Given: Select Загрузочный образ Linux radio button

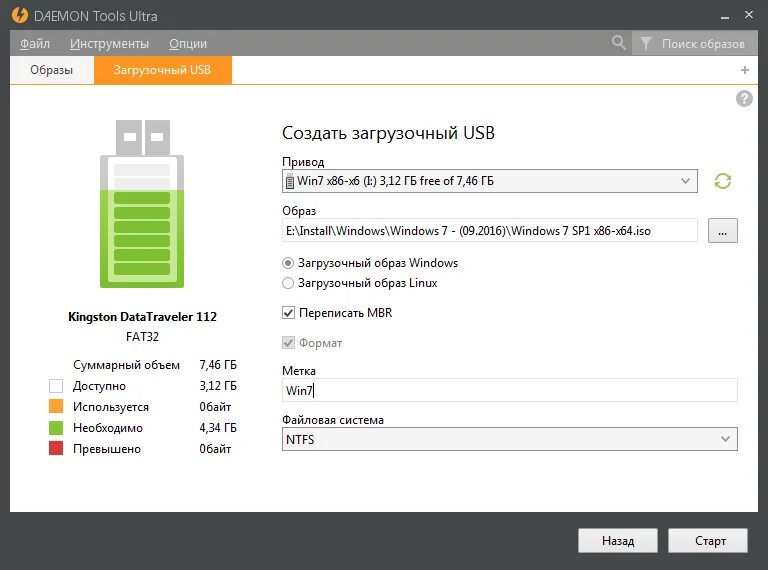Looking at the screenshot, I should [x=288, y=283].
